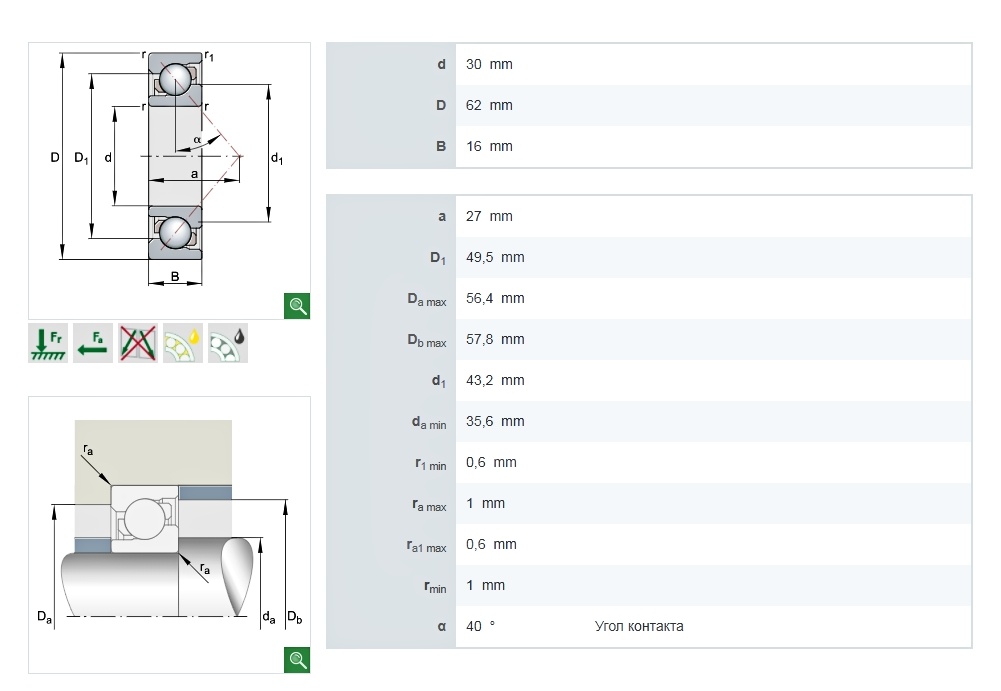Zoom the mounting dimensions drawing via magnifier
This screenshot has width=1001, height=691.
coord(297,659)
